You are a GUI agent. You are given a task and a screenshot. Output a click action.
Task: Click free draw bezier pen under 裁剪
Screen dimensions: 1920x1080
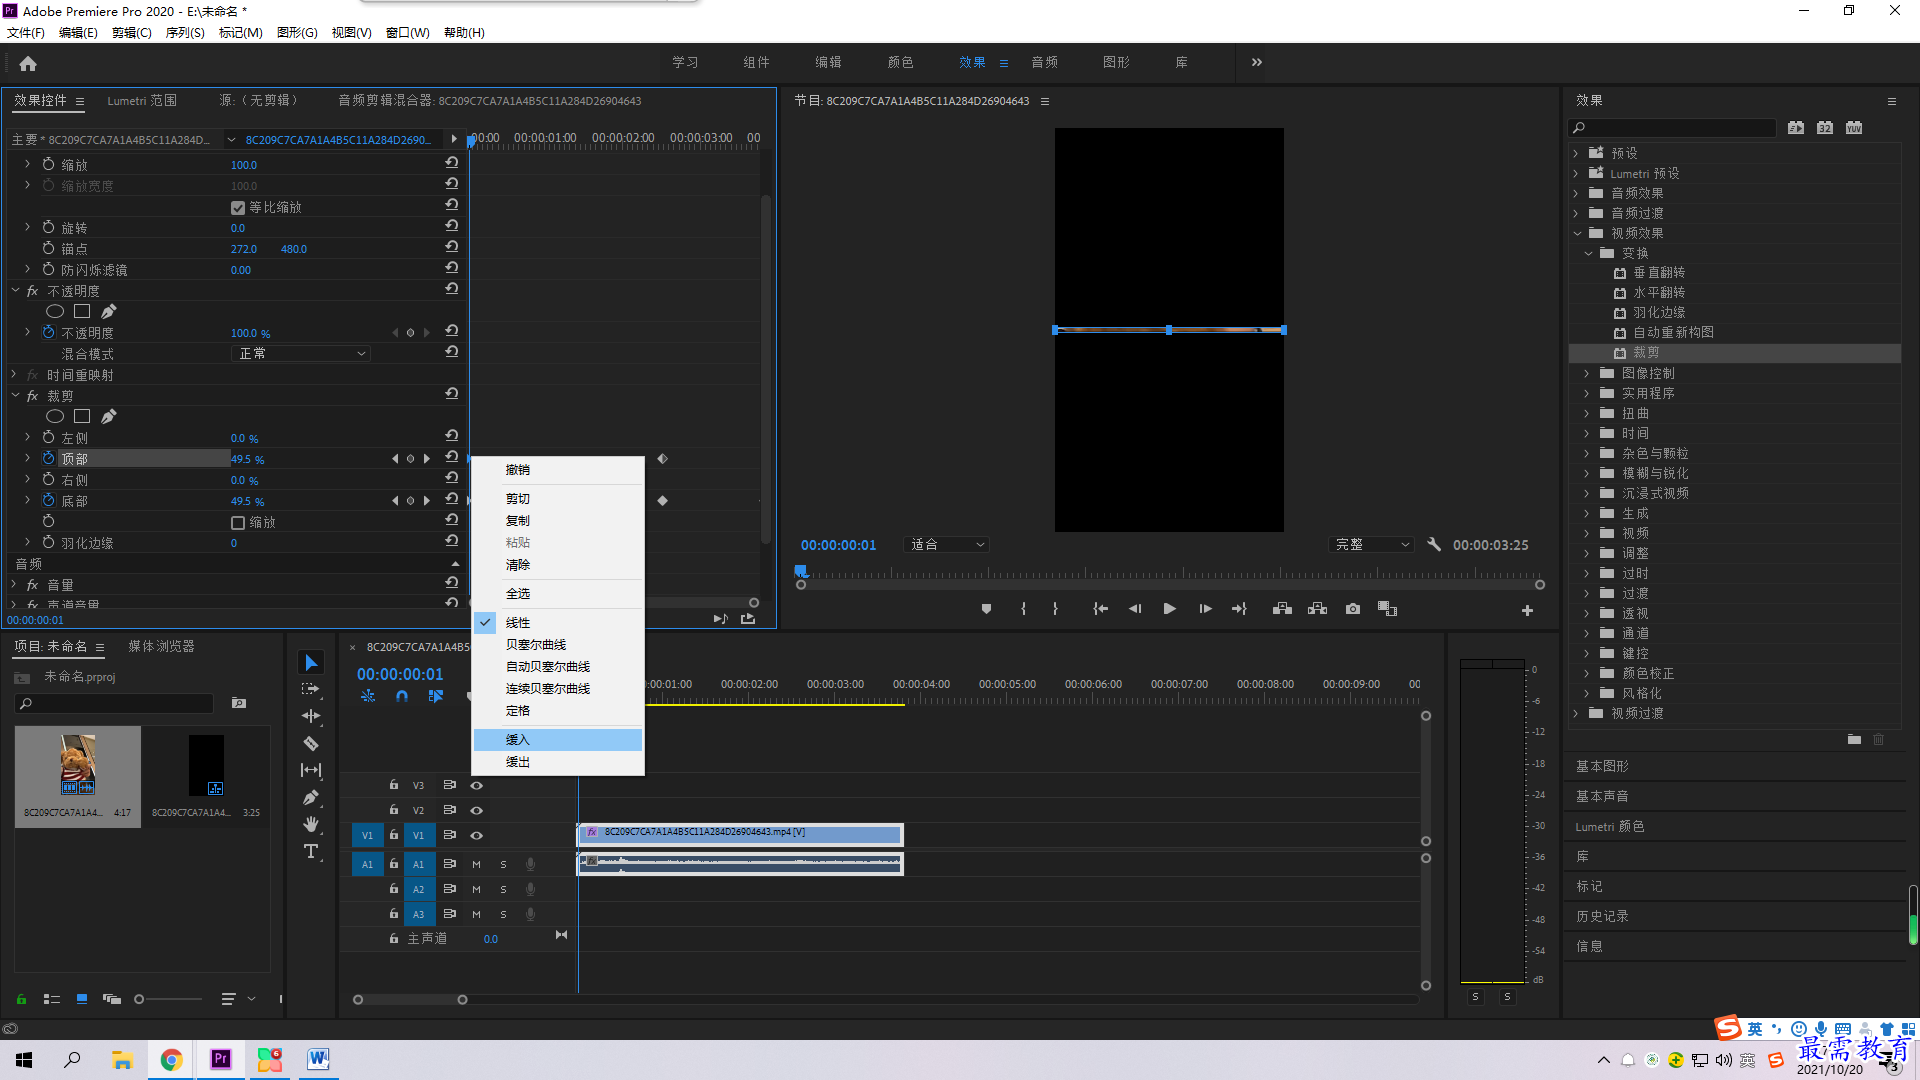point(109,416)
